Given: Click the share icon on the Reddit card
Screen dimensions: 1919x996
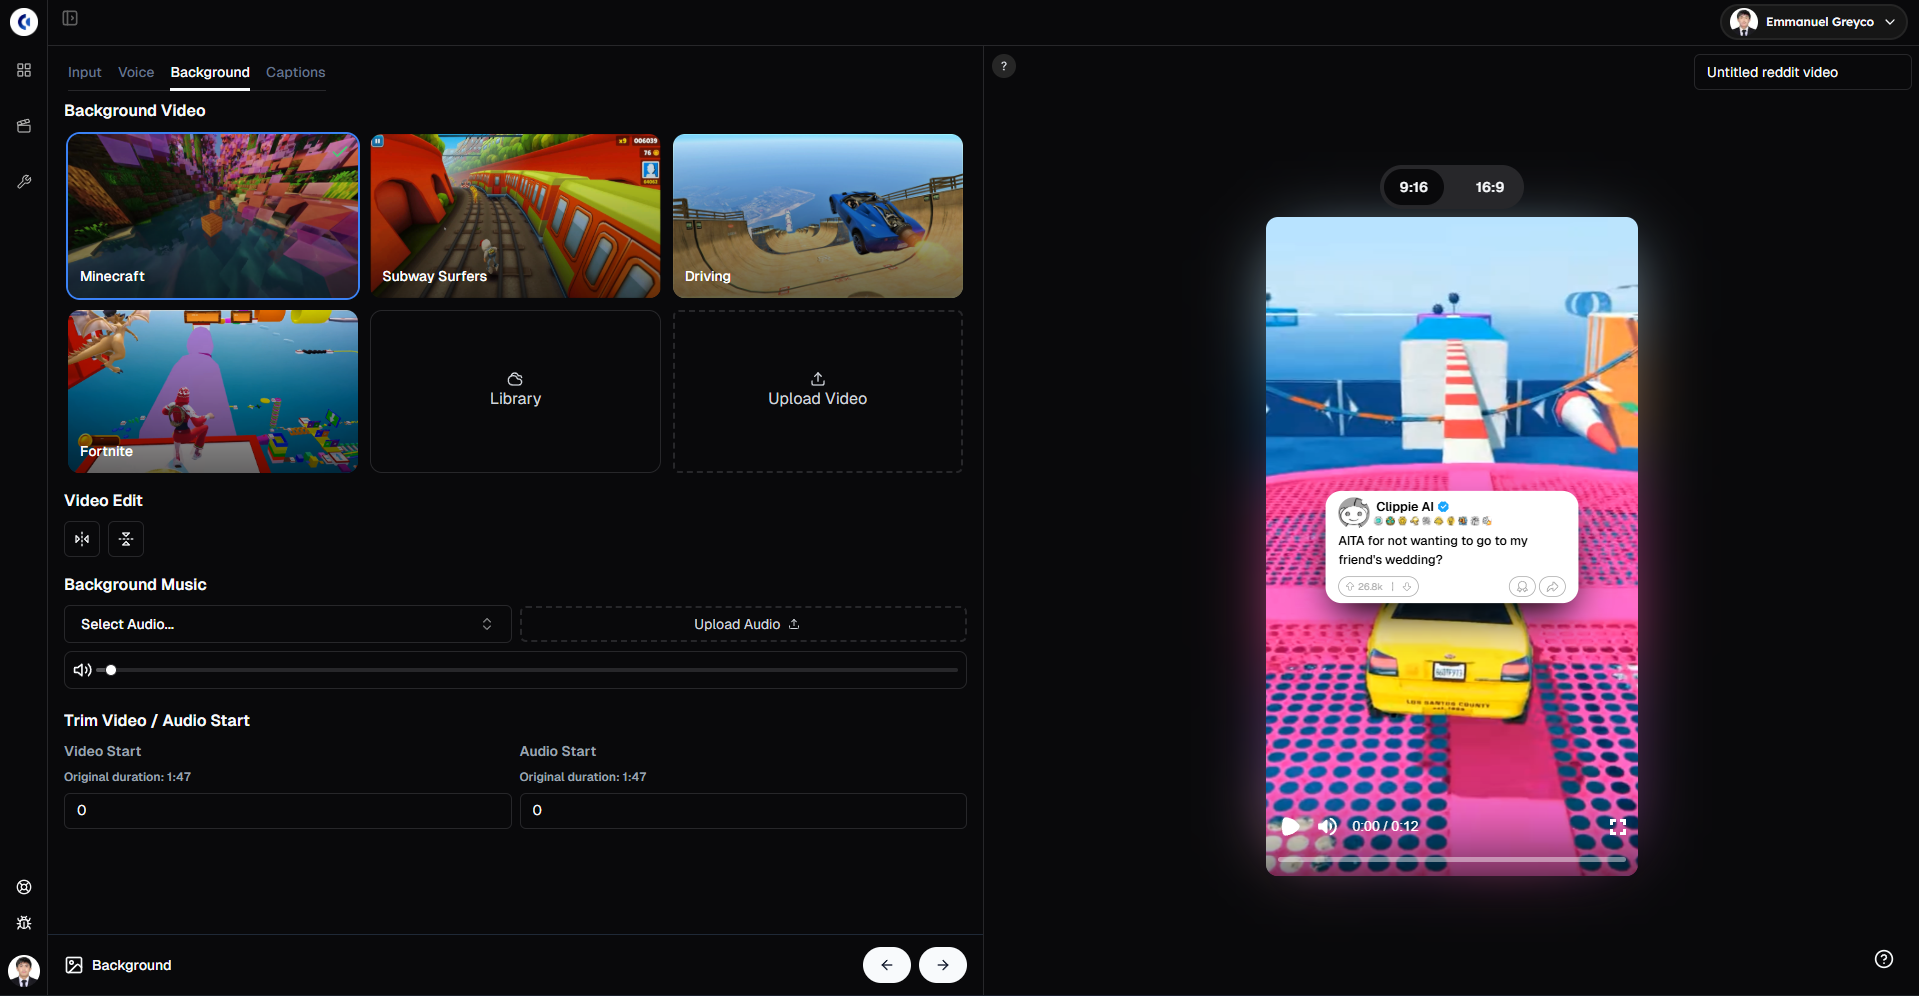Looking at the screenshot, I should (x=1552, y=587).
